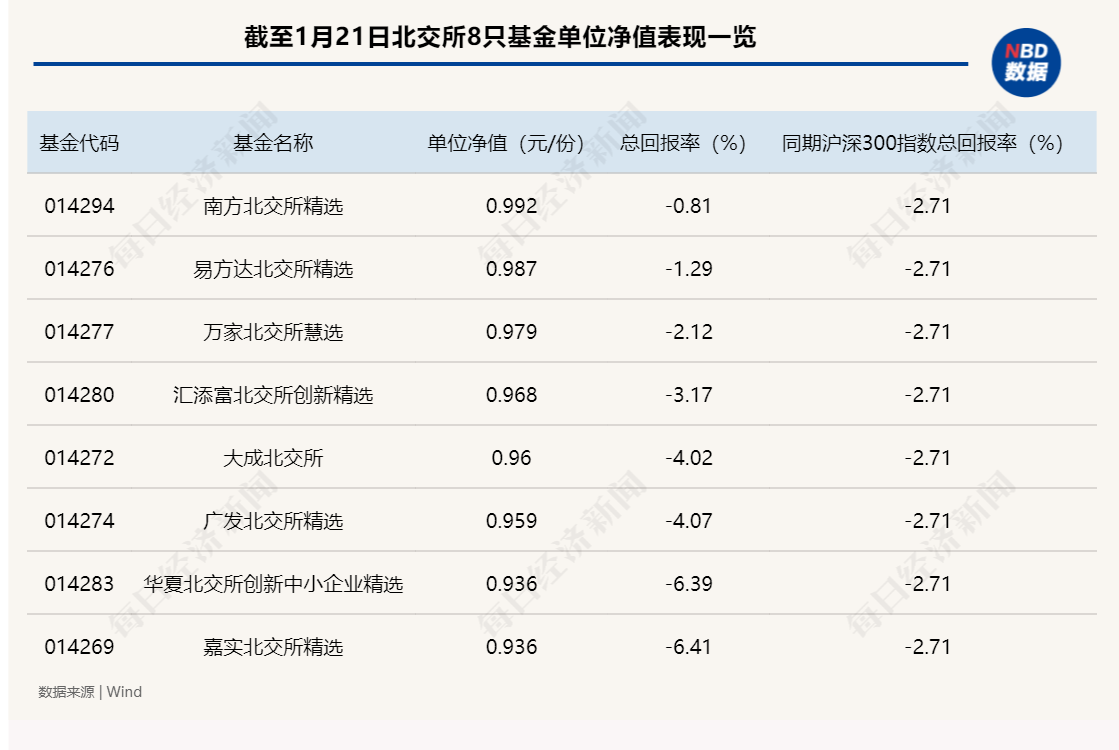This screenshot has height=750, width=1119.
Task: Click total return -4.07
Action: pyautogui.click(x=688, y=521)
